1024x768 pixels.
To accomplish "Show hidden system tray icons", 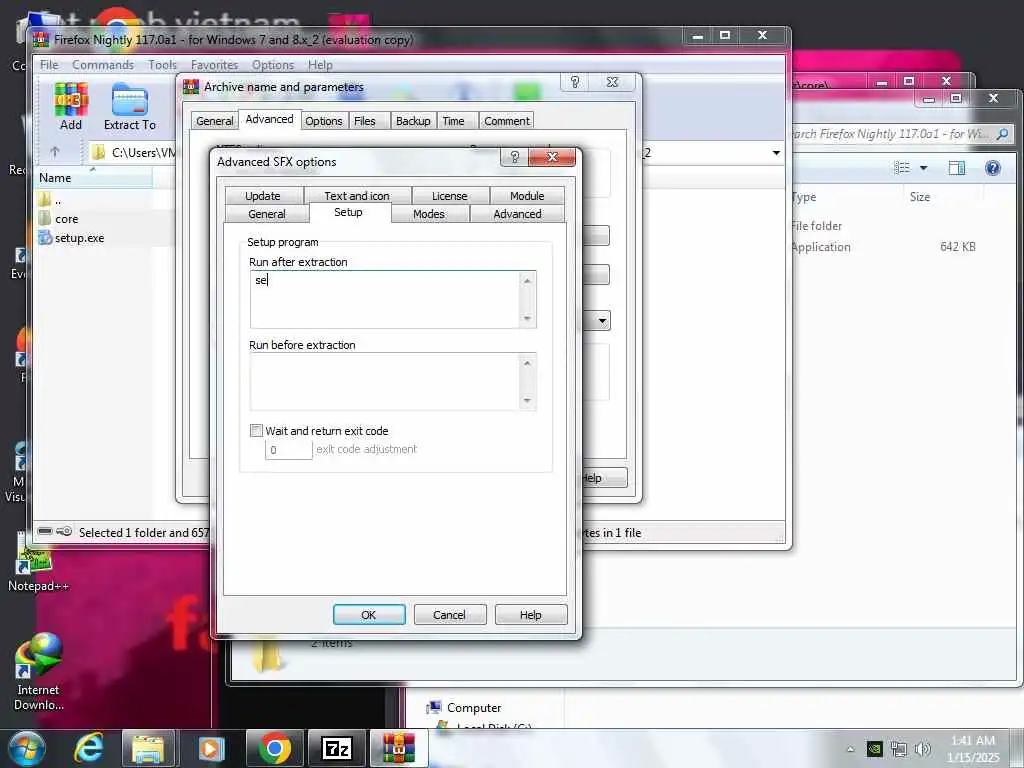I will click(x=850, y=749).
